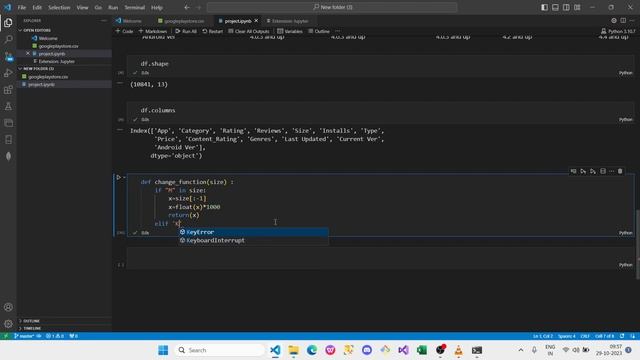Open notebook toolbar more actions ellipsis
This screenshot has height=360, width=640.
click(338, 31)
